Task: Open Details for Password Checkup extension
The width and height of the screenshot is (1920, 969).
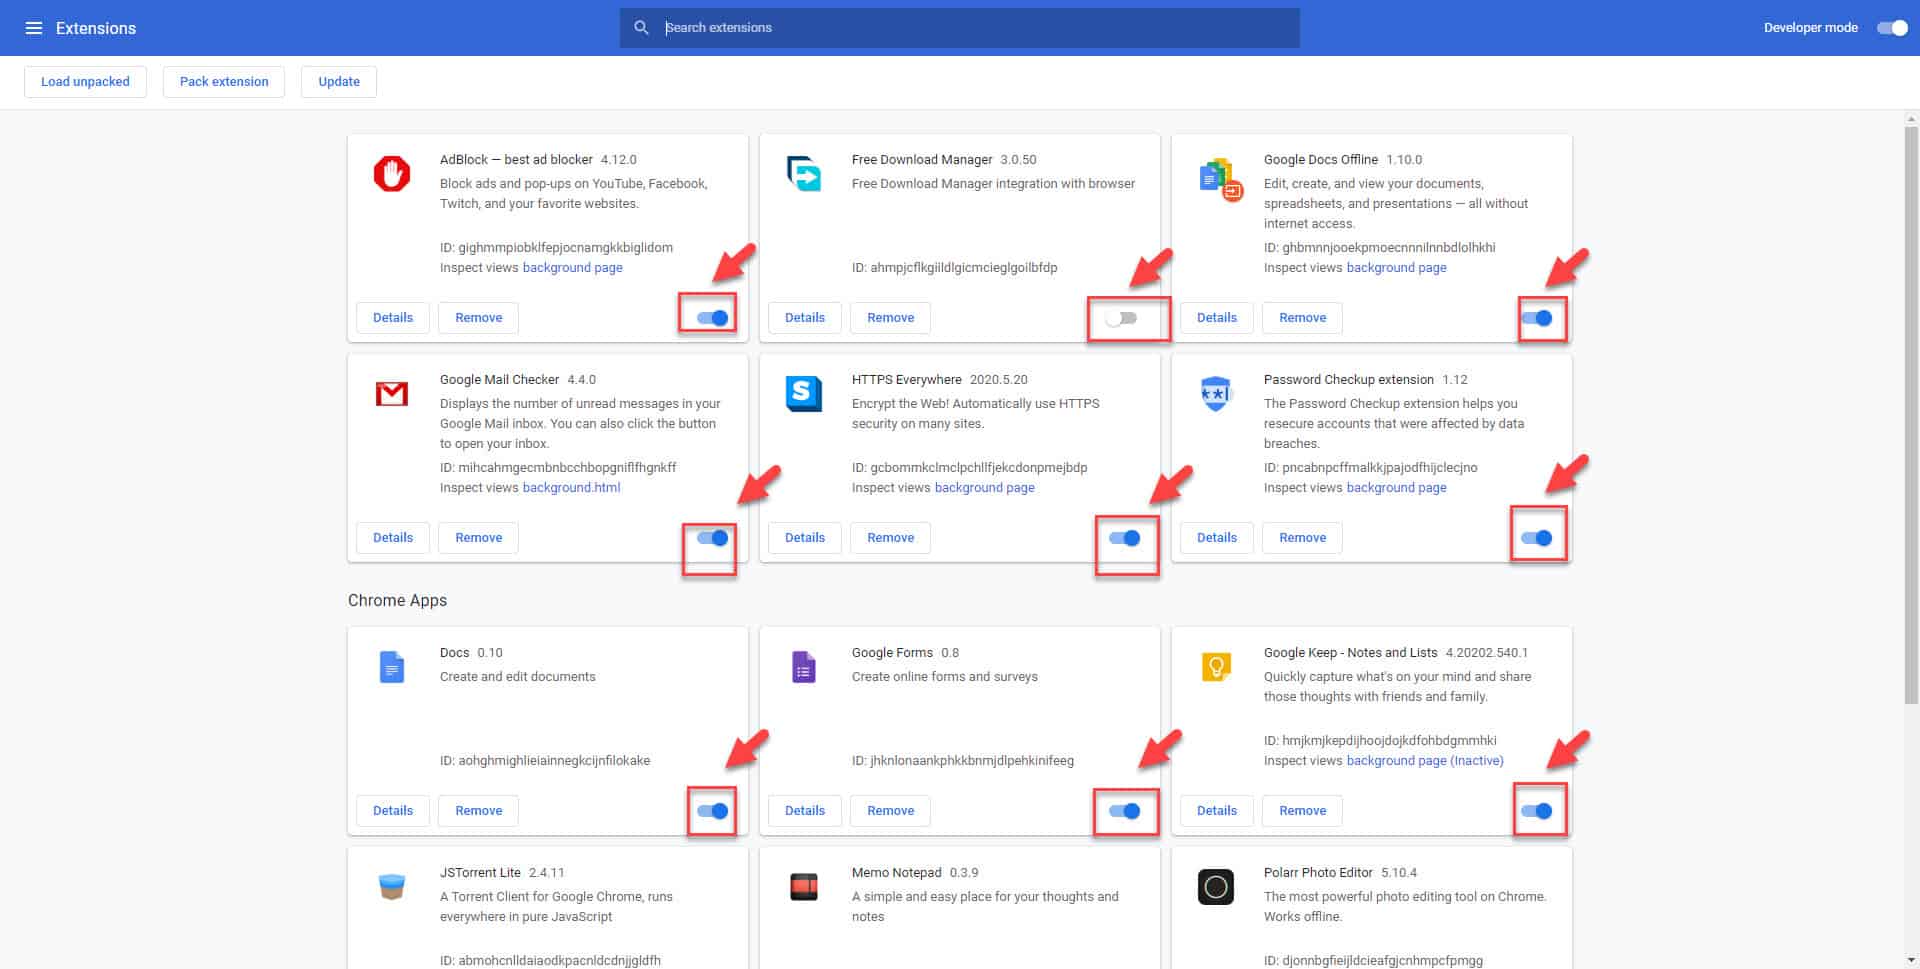Action: [1217, 538]
